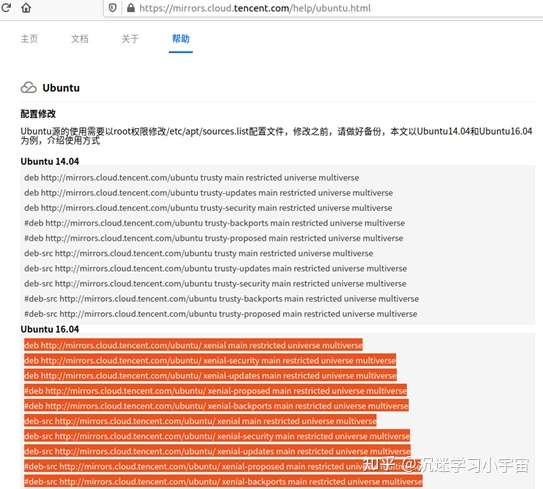
Task: Click the browser reload icon
Action: click(6, 7)
